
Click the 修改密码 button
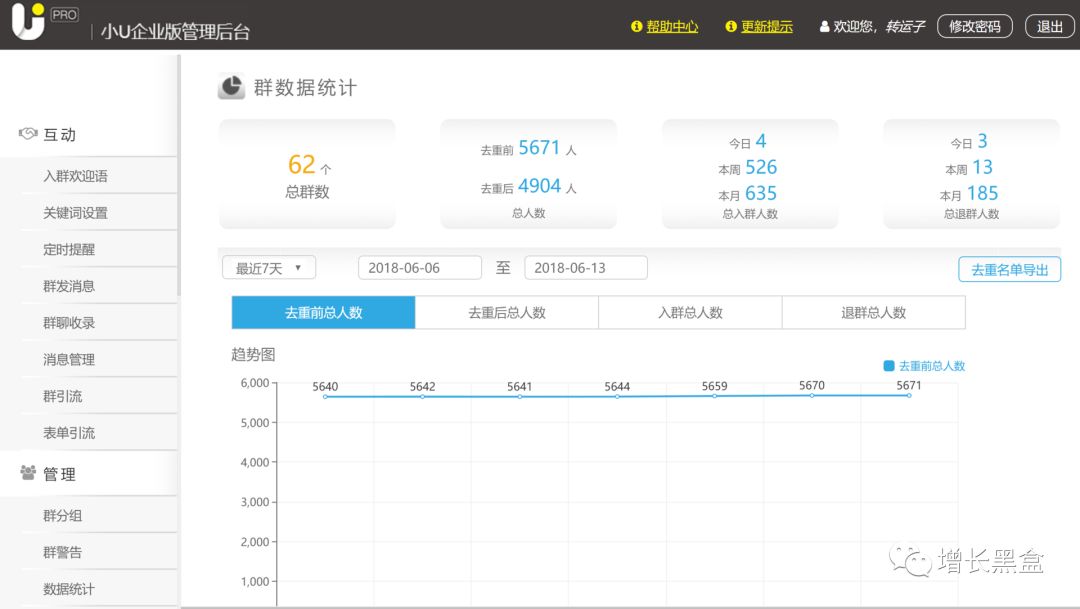[975, 26]
